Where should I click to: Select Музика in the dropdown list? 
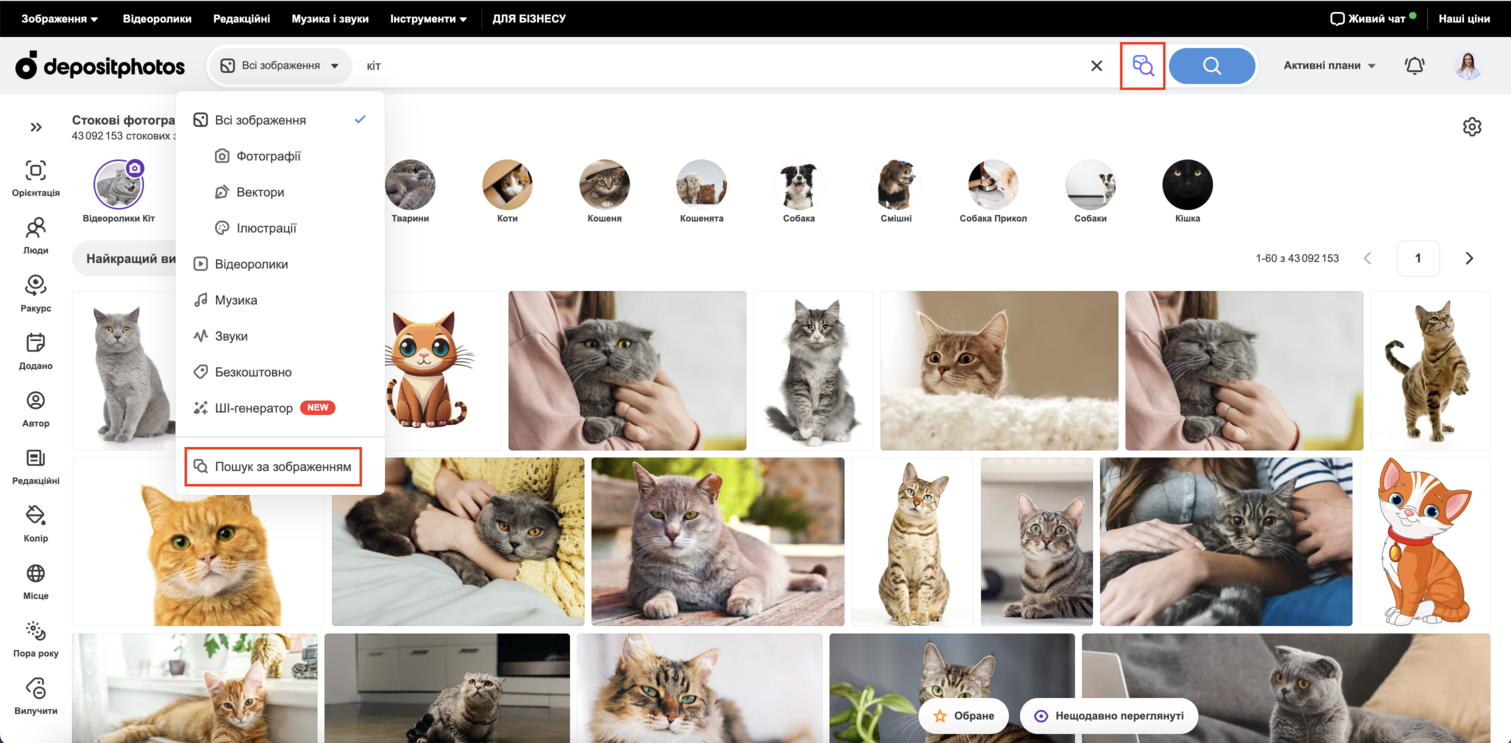click(x=280, y=300)
